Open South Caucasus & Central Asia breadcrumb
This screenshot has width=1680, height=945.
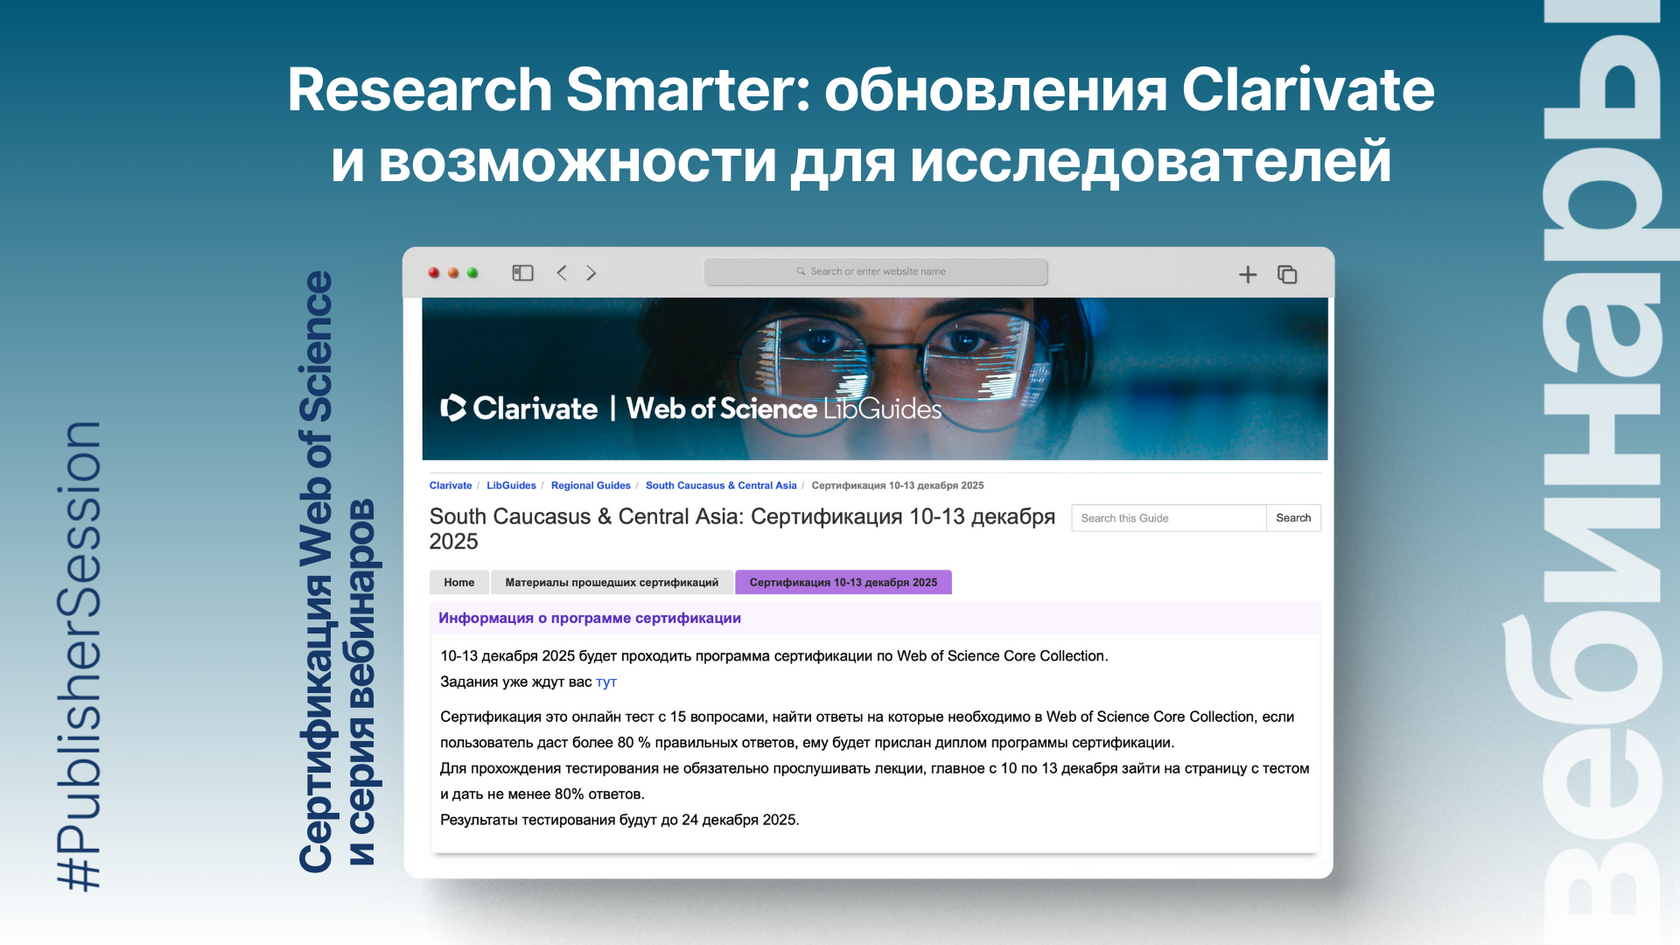coord(721,486)
